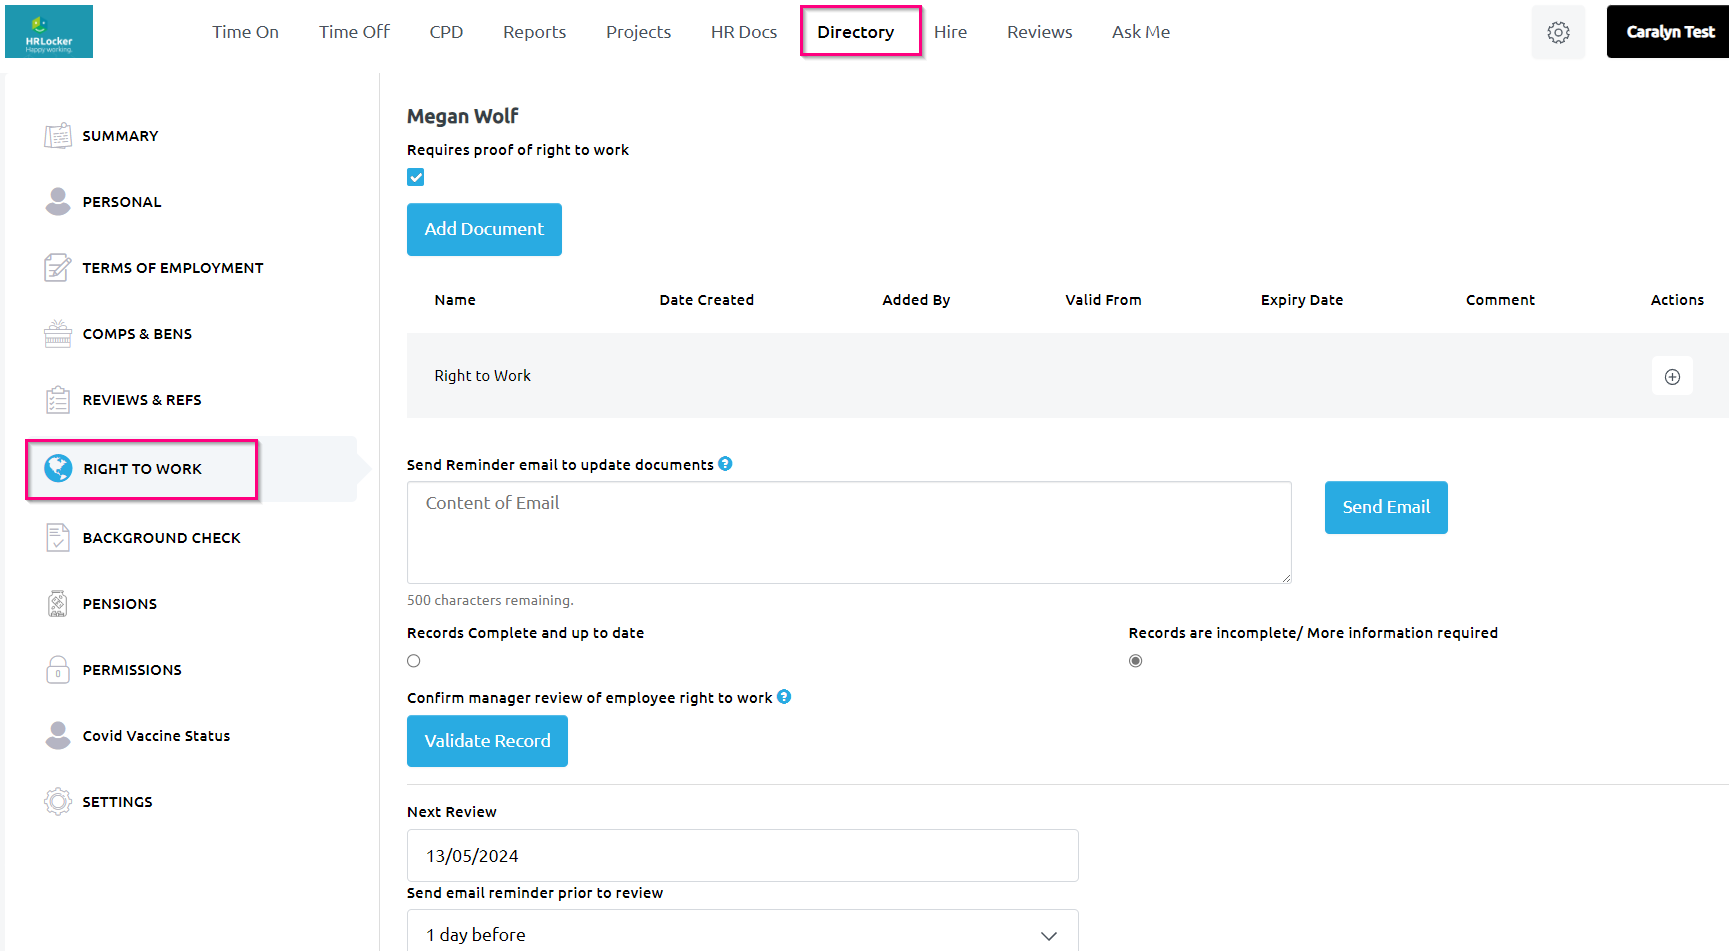Open Summary section icon in sidebar
Image resolution: width=1729 pixels, height=951 pixels.
coord(58,136)
